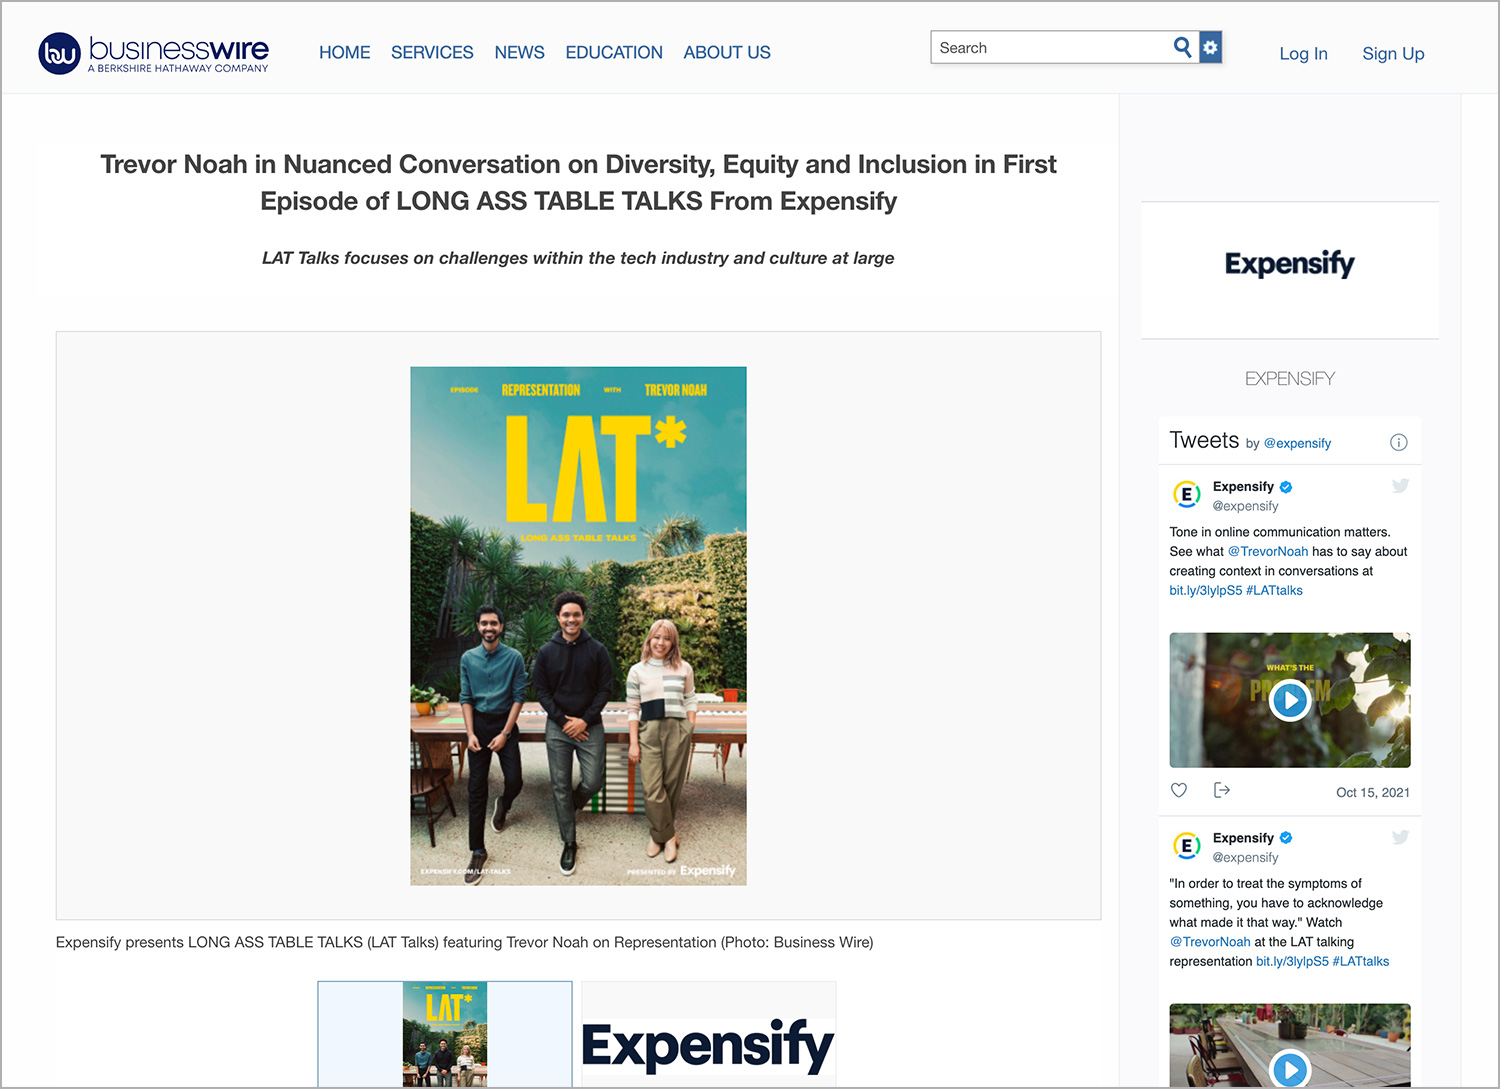Select the LAT poster thumbnail

click(x=445, y=1034)
